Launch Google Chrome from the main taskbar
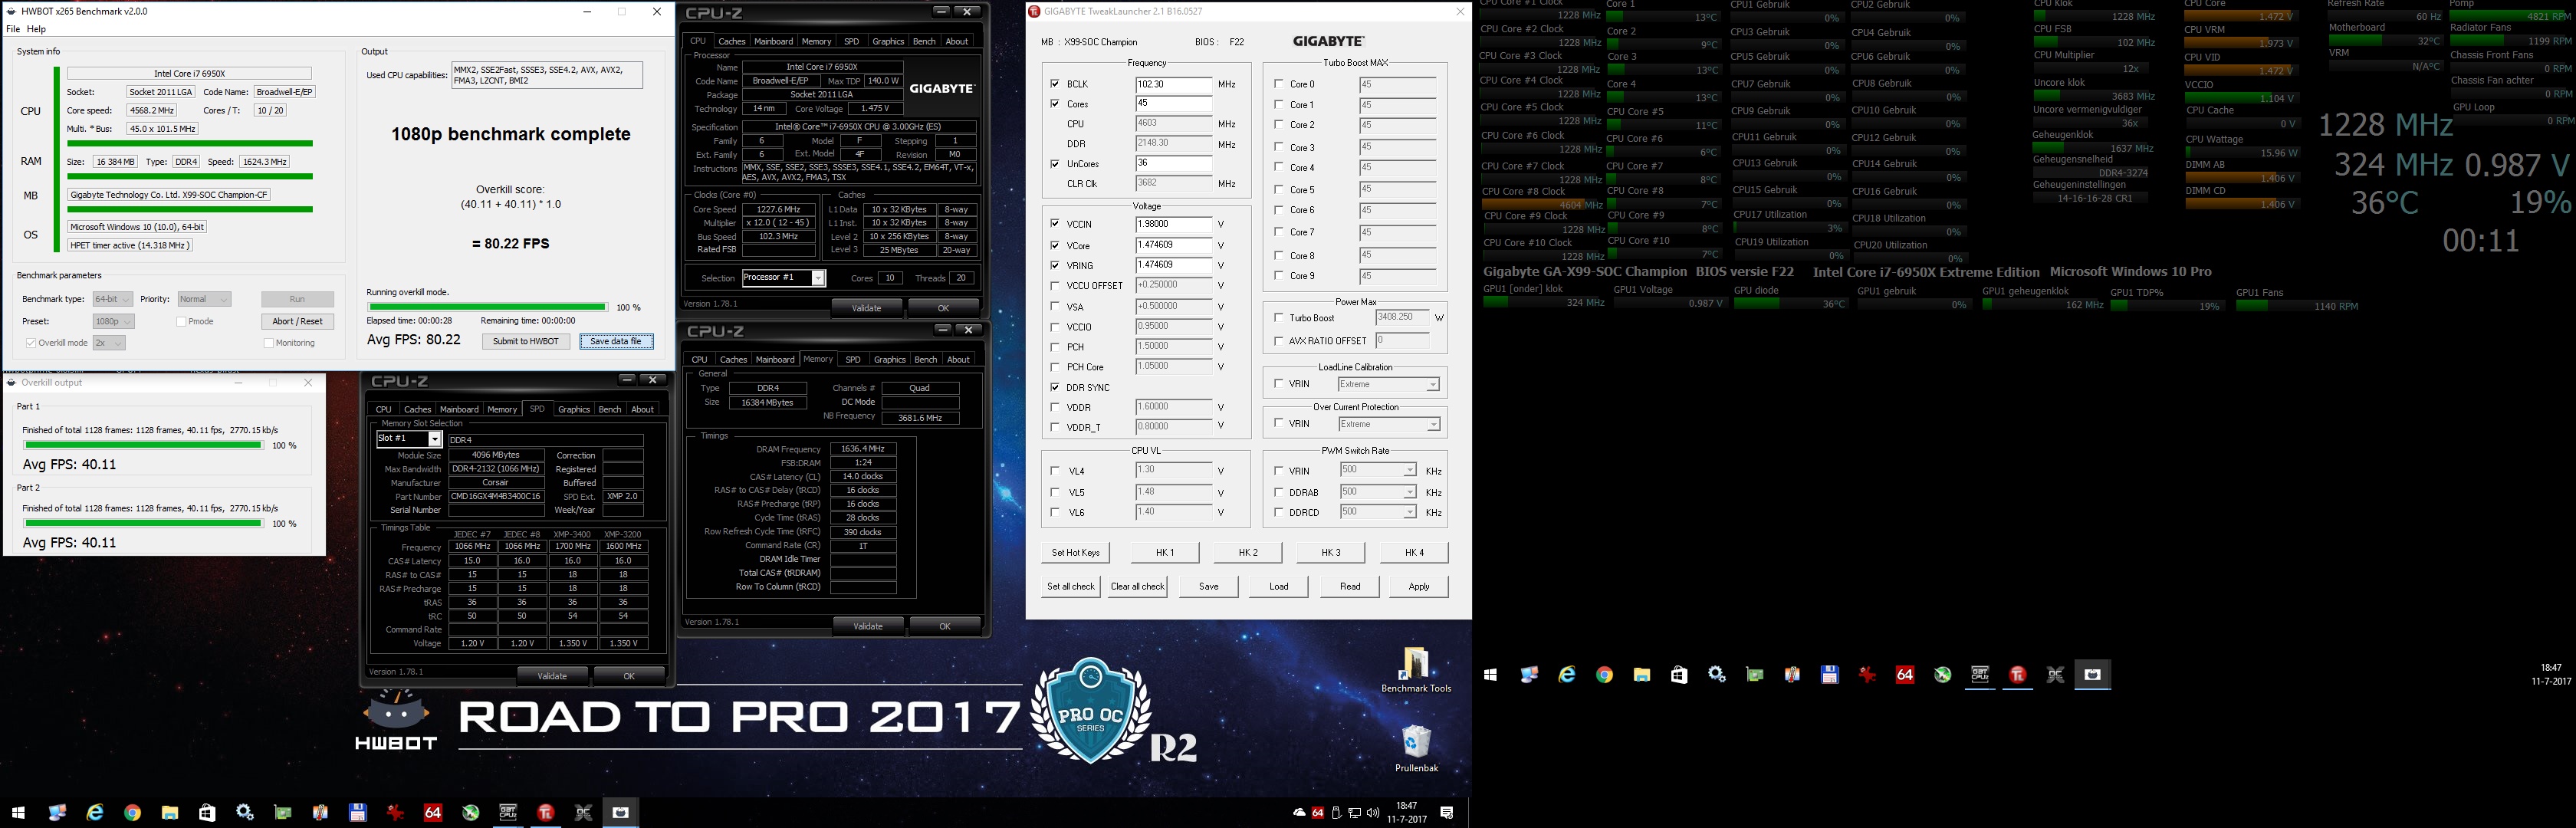 (132, 813)
